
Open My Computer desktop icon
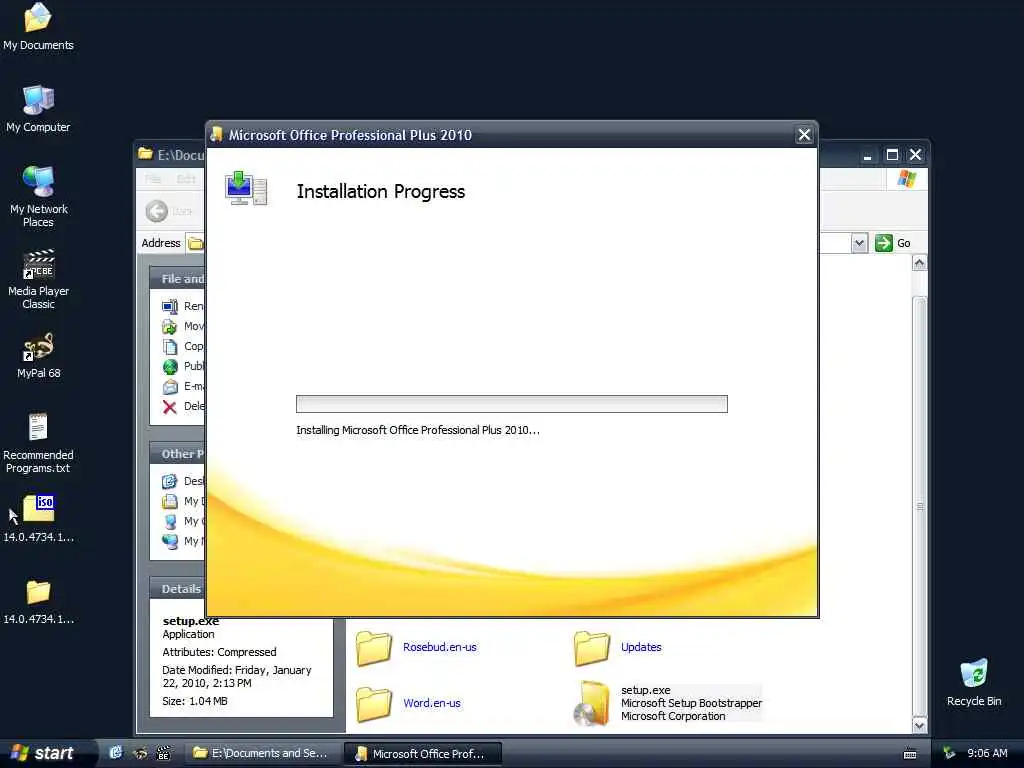pos(38,108)
